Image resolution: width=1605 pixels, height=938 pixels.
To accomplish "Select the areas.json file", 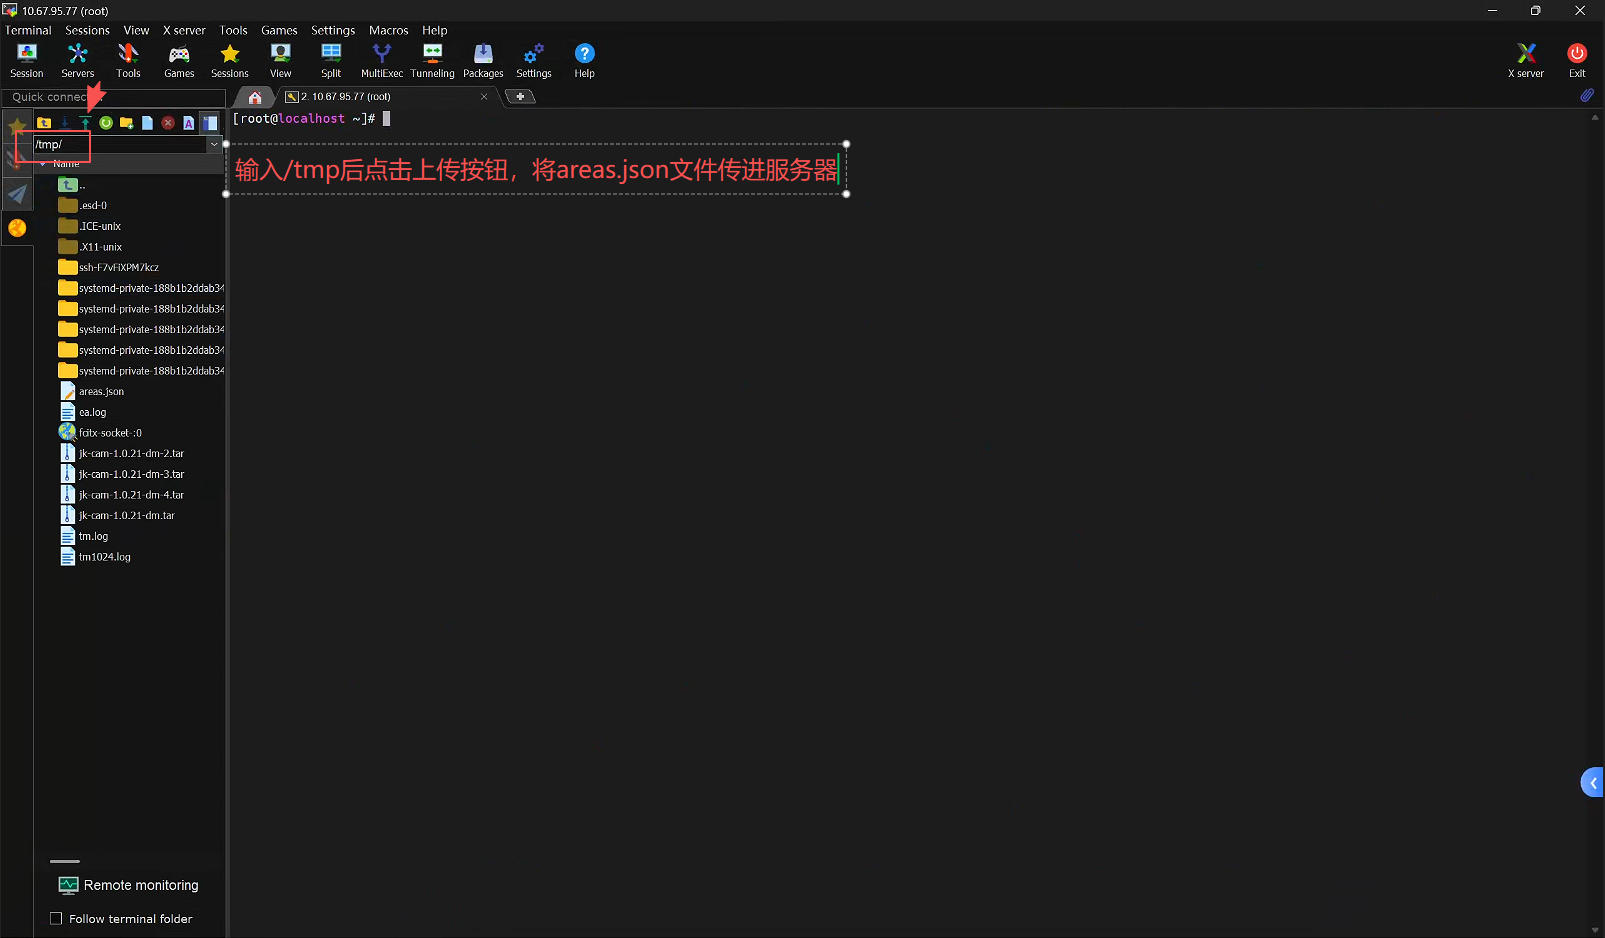I will [x=101, y=392].
